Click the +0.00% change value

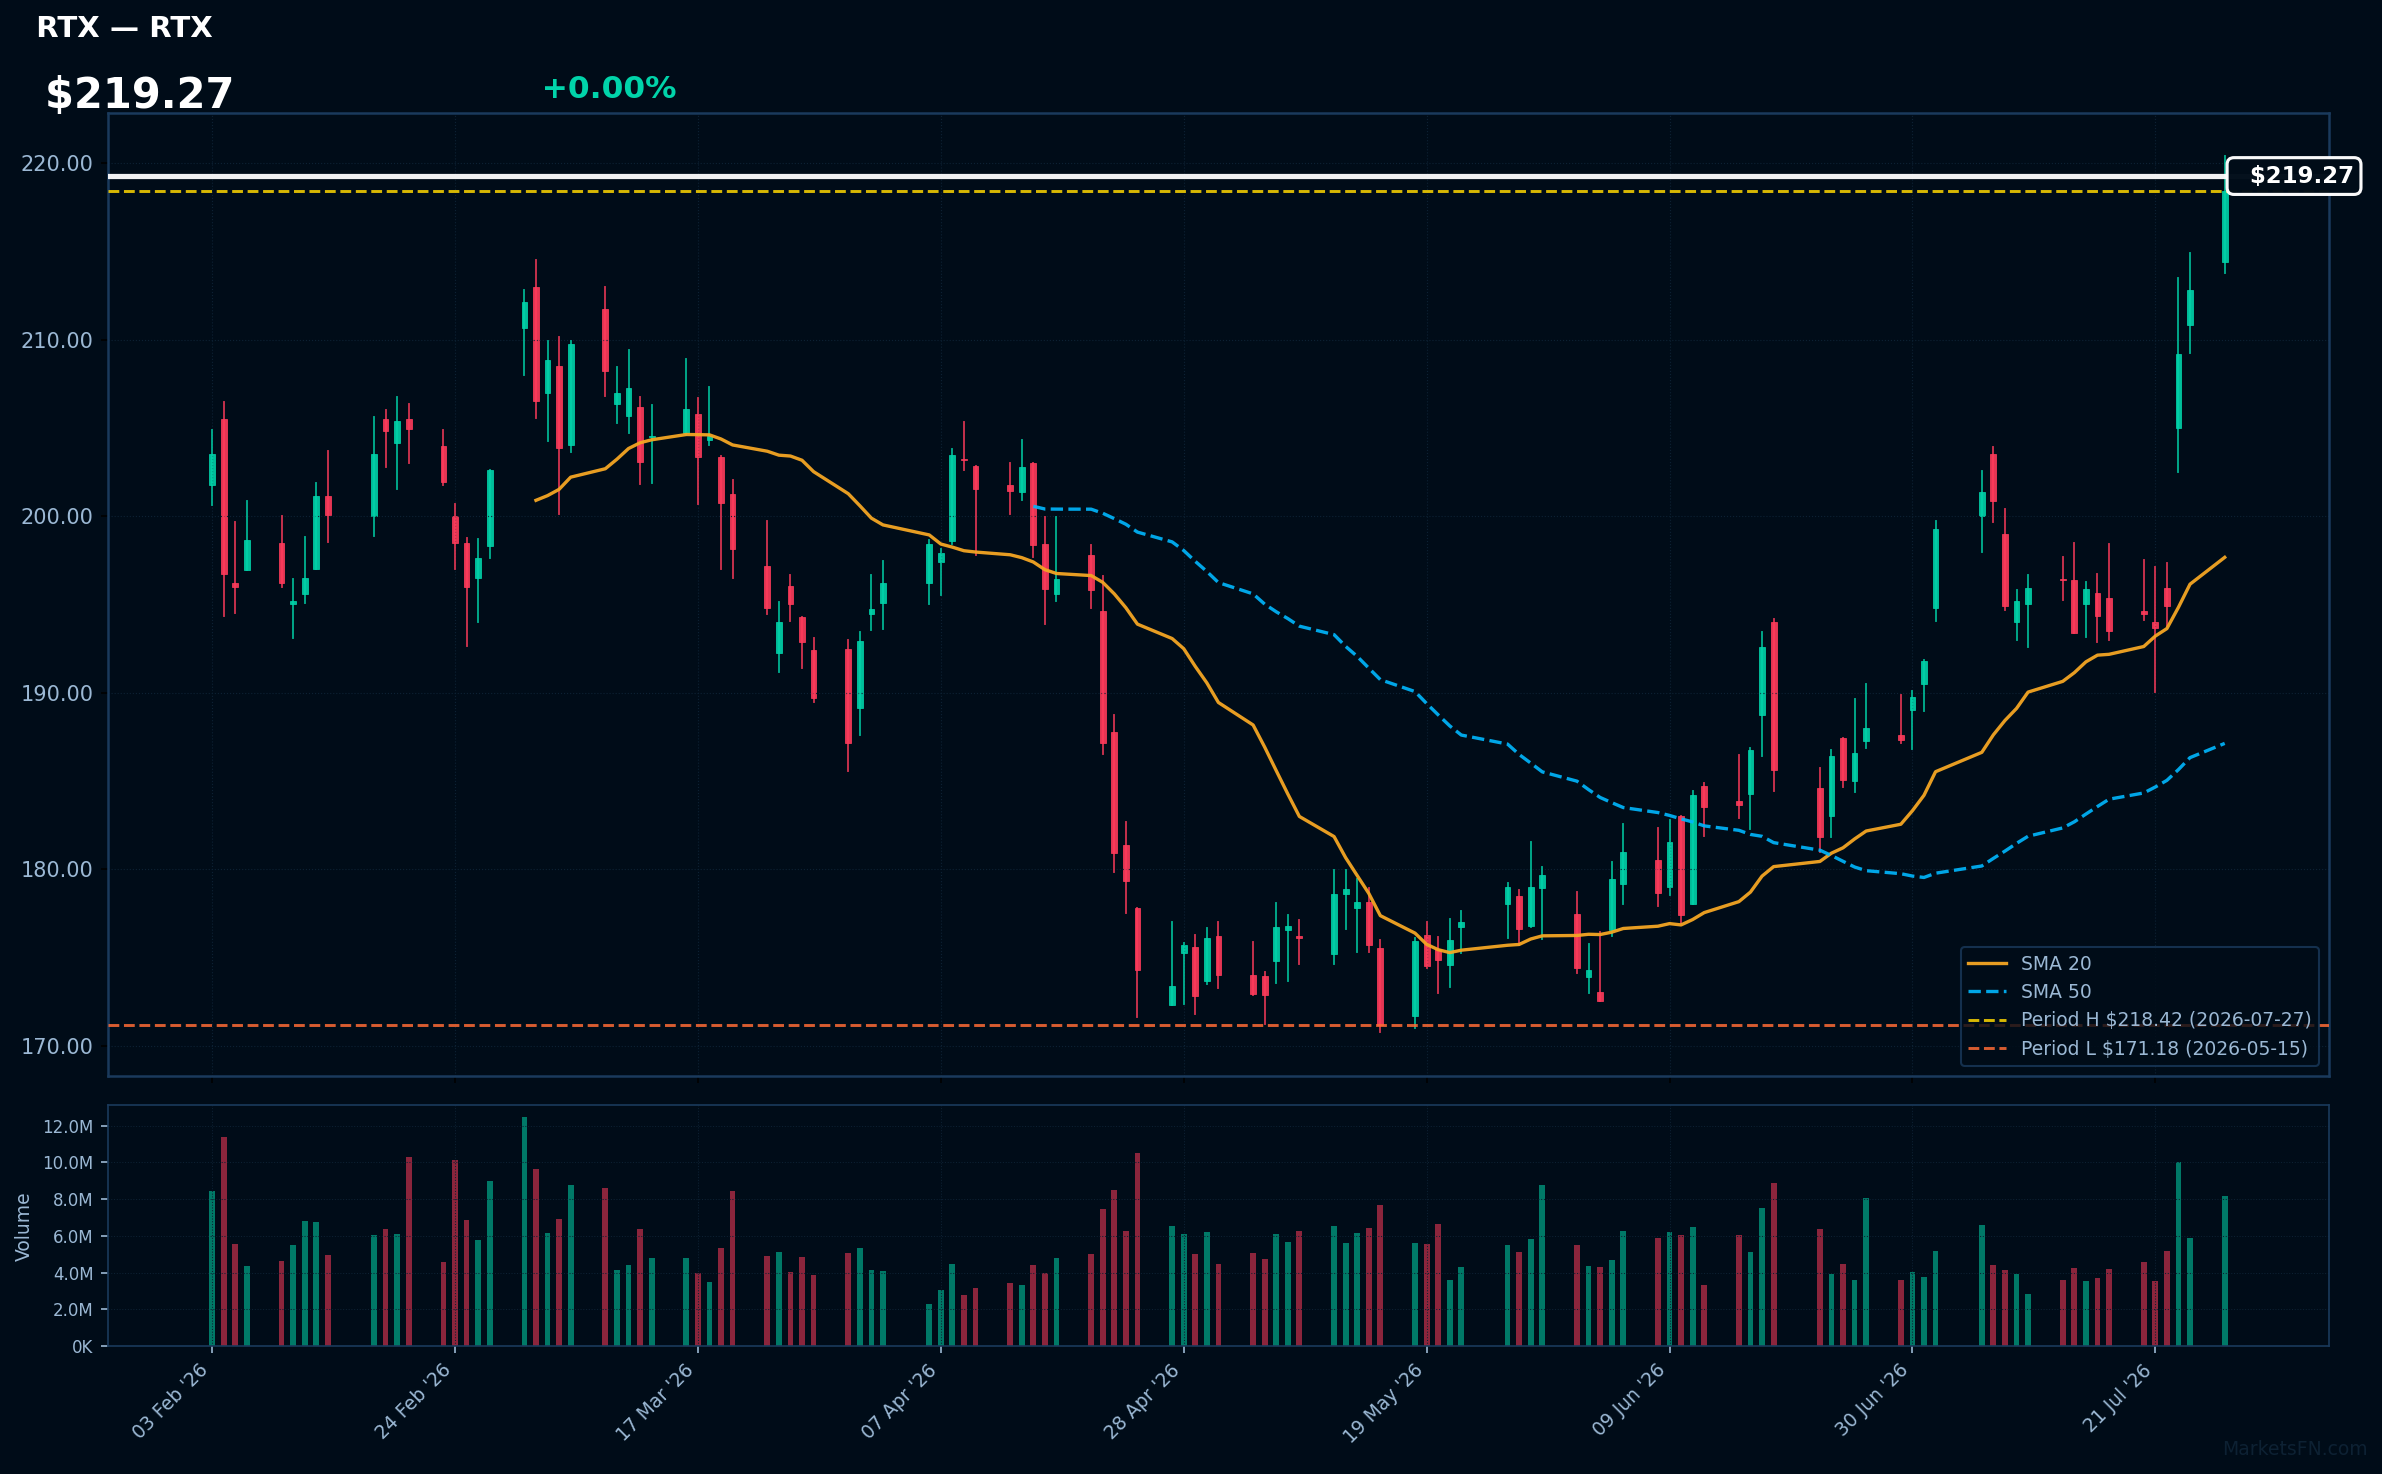(609, 88)
